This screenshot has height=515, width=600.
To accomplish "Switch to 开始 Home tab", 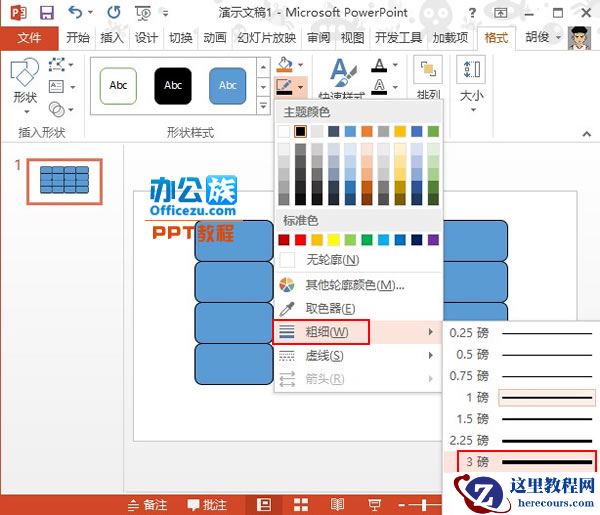I will (x=78, y=38).
